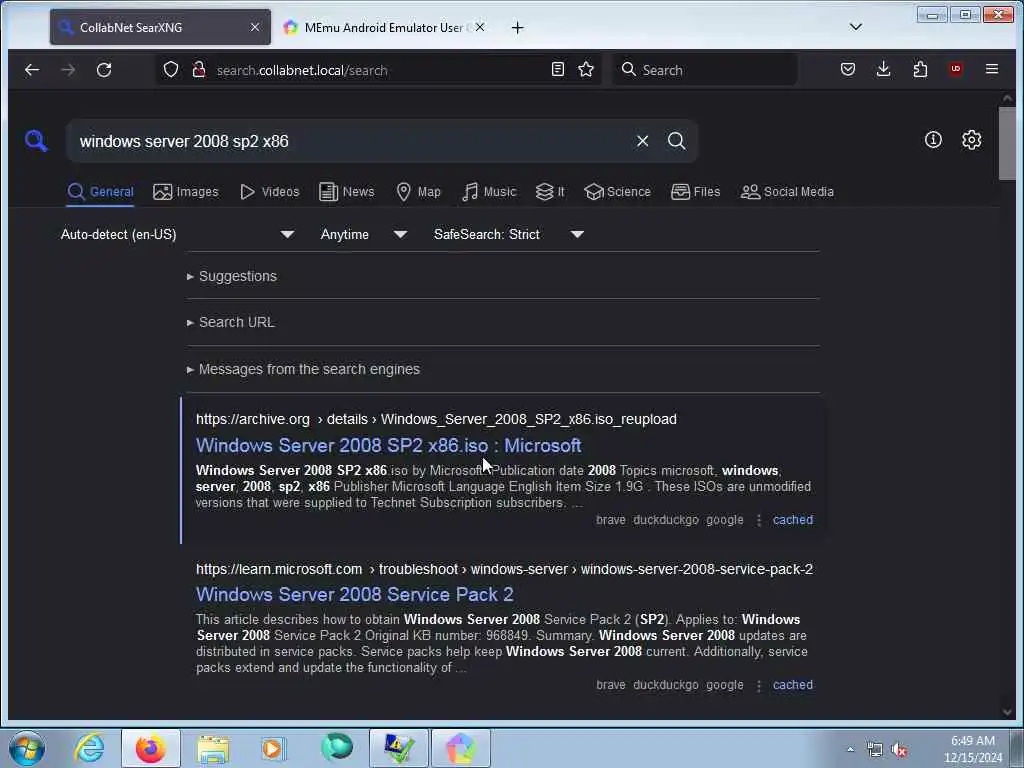Switch to the MEmu Android Emulator tab
This screenshot has height=768, width=1024.
click(383, 27)
